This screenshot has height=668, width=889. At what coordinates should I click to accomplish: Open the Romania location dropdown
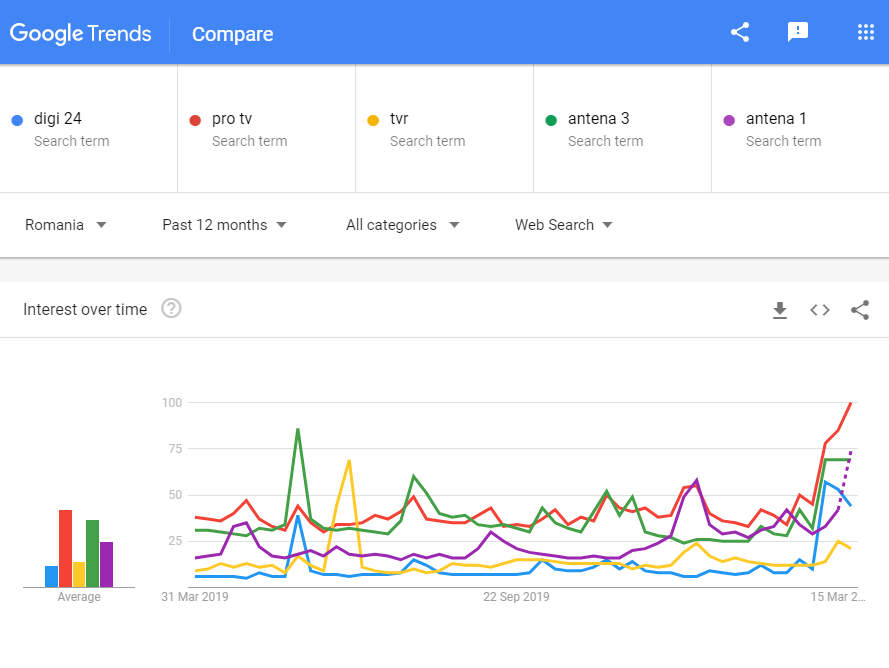click(66, 225)
